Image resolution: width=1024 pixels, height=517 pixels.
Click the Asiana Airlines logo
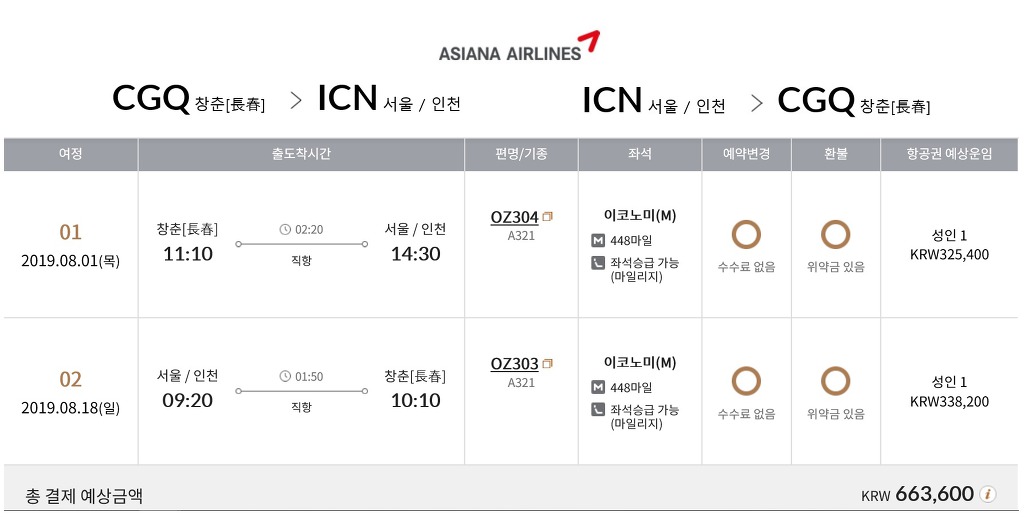tap(519, 47)
